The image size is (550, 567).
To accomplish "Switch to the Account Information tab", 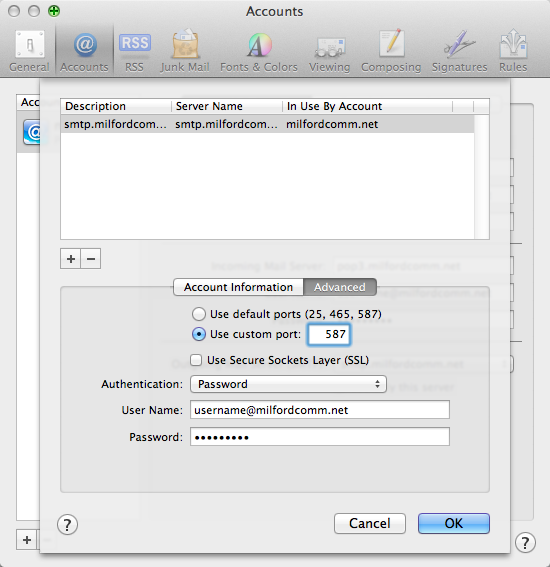I will (x=238, y=287).
